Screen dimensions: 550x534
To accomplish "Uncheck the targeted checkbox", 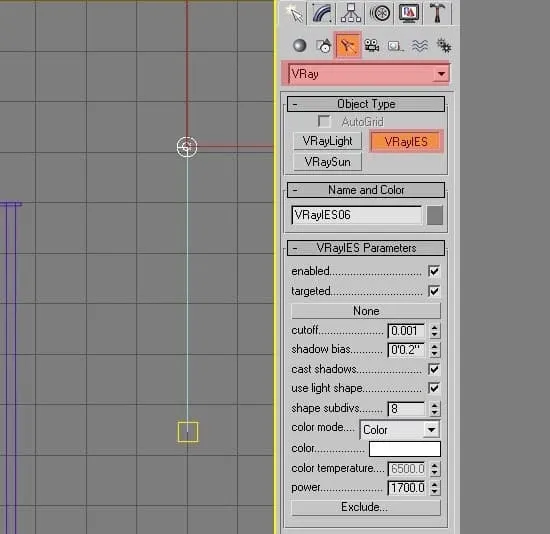I will [434, 291].
